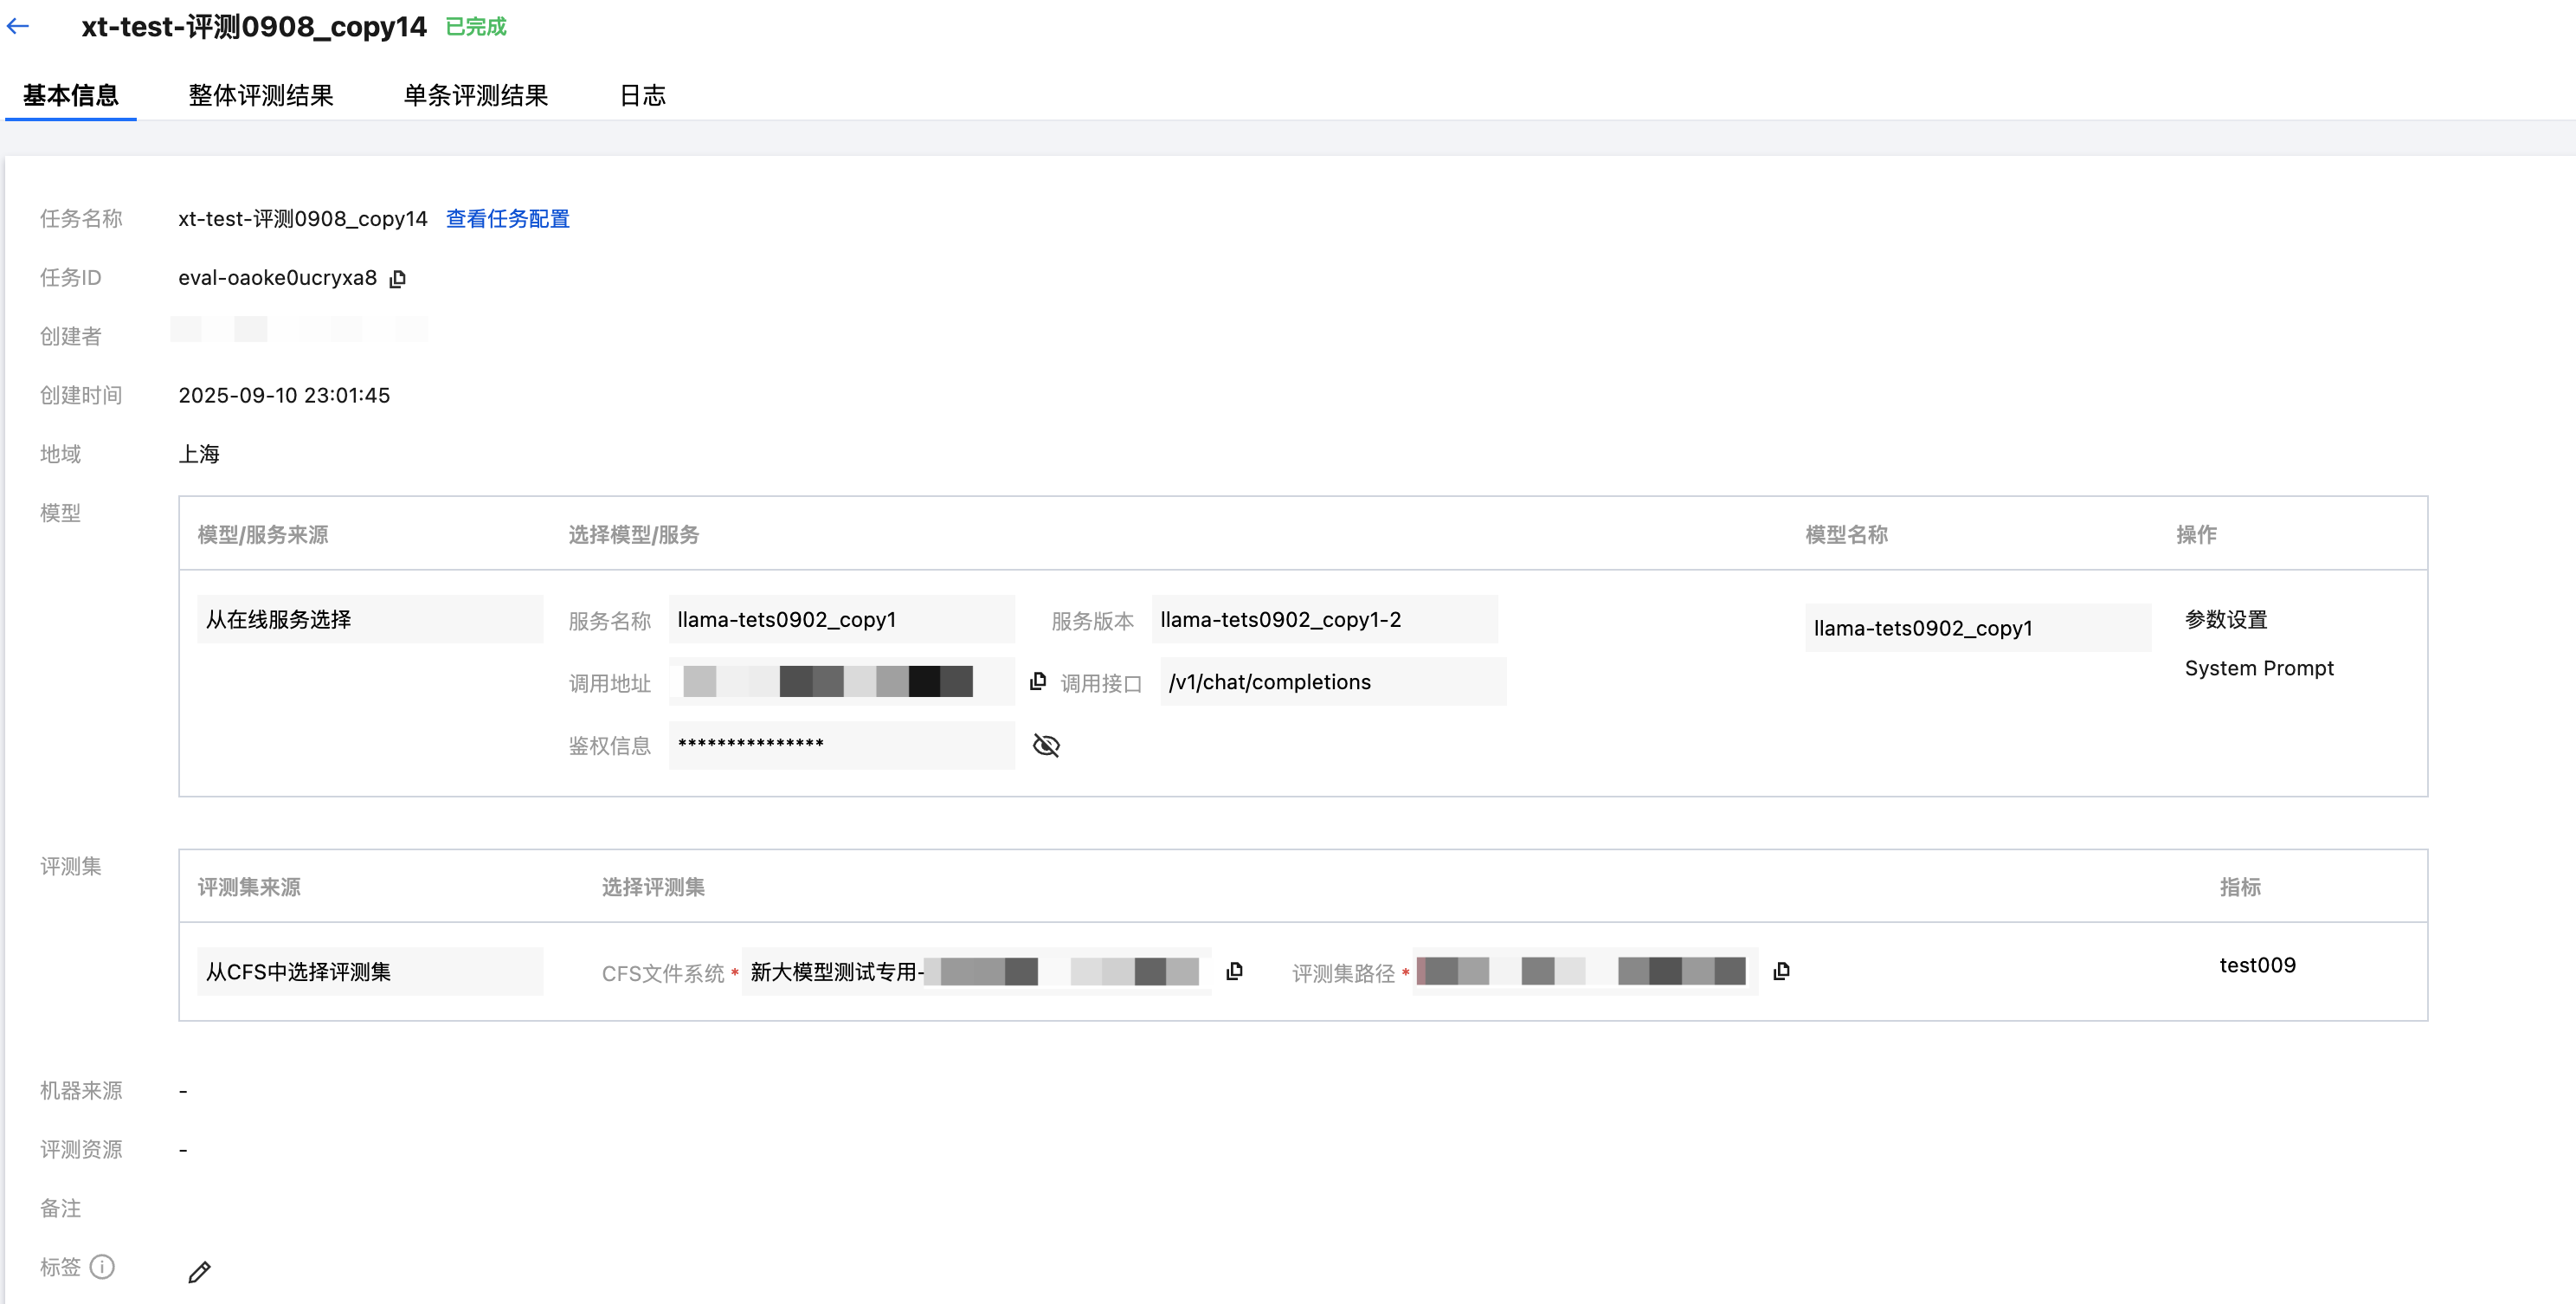The height and width of the screenshot is (1304, 2576).
Task: Click the 服务名称 field llama-tets0902_copy1
Action: click(841, 619)
